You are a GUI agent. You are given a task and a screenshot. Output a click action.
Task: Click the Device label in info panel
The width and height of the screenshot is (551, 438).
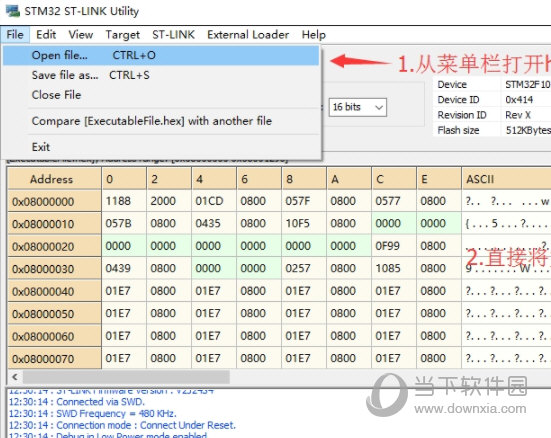click(452, 85)
